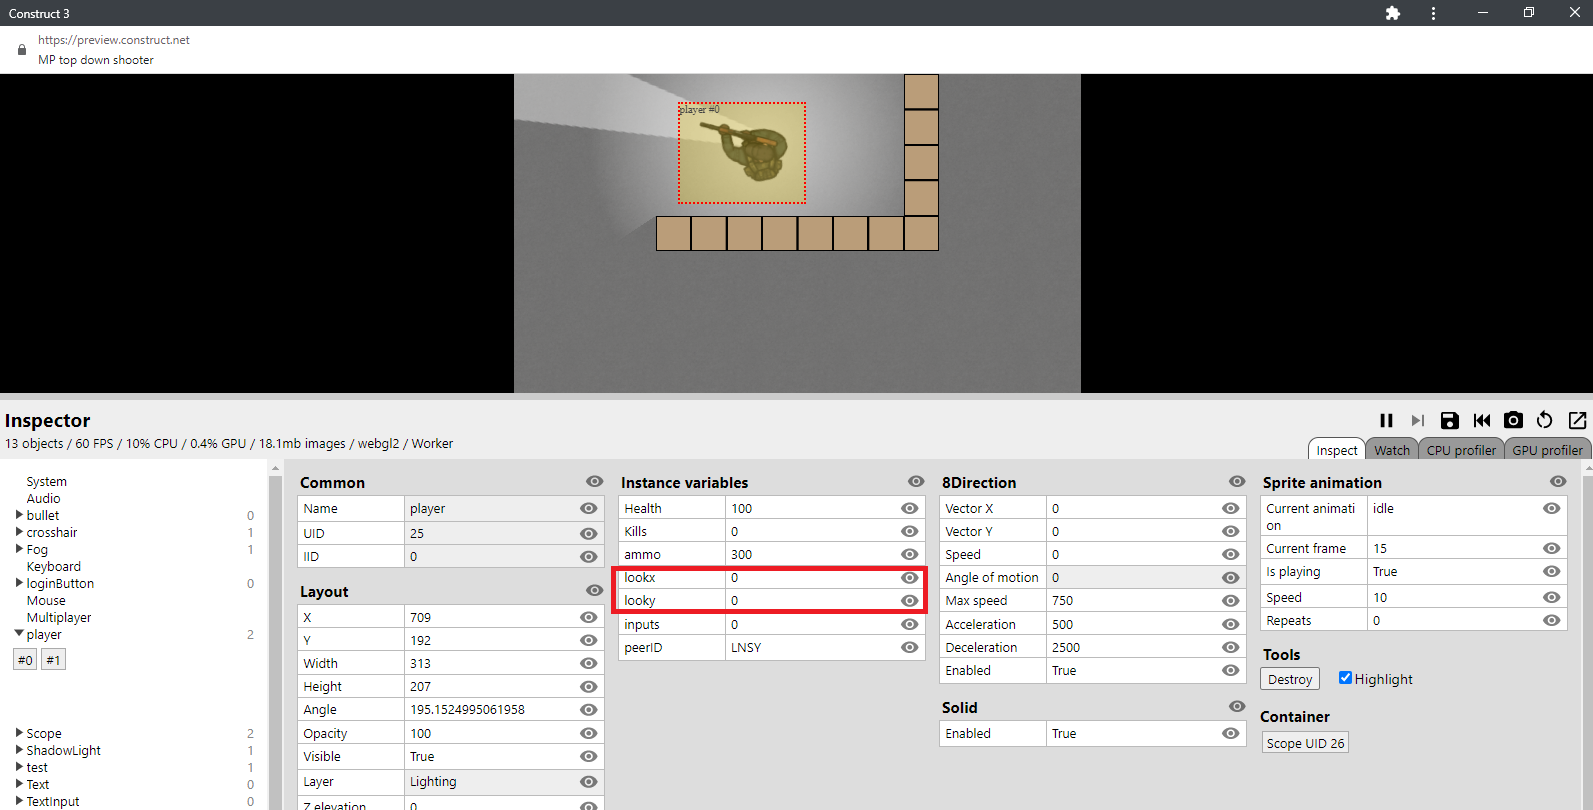Select player instance #0

25,660
